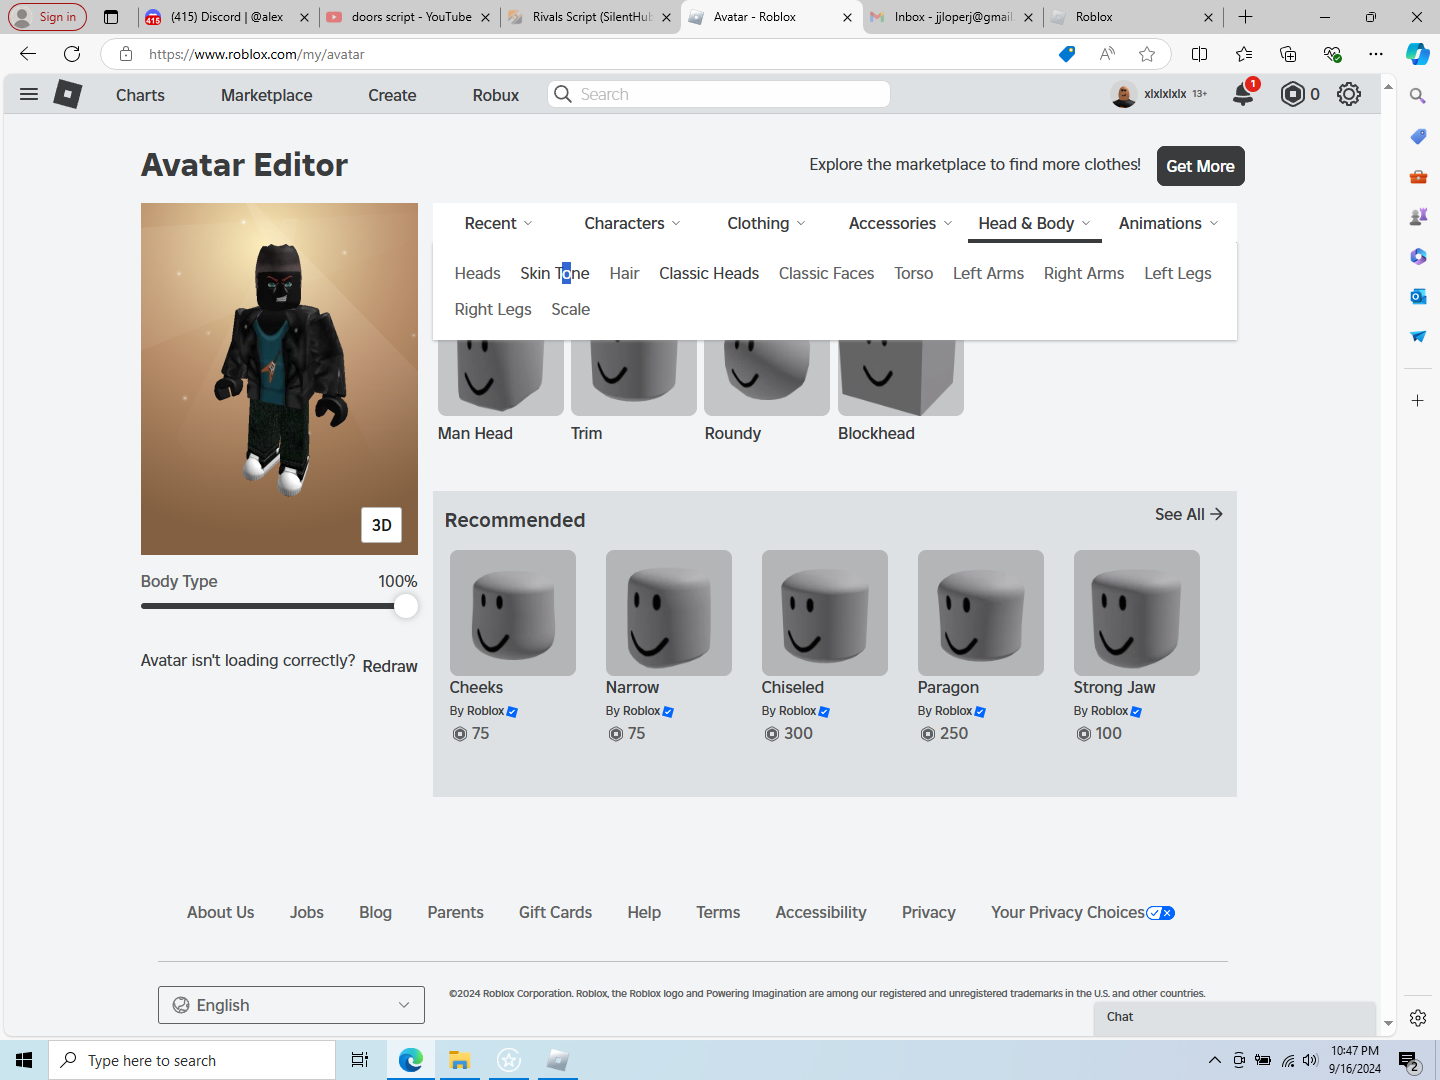The height and width of the screenshot is (1080, 1440).
Task: Open File Explorer from the taskbar
Action: click(x=460, y=1060)
